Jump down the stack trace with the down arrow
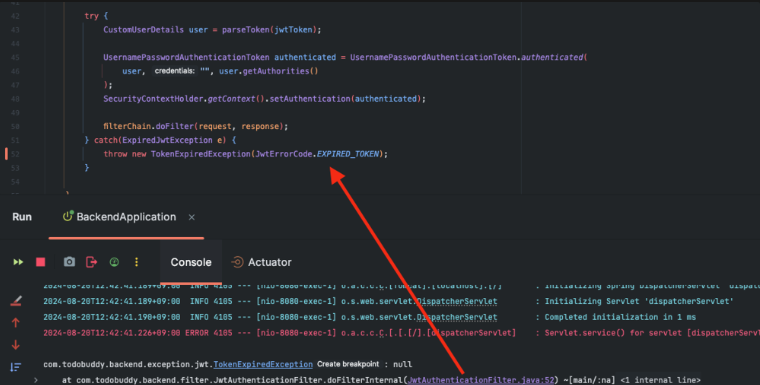The width and height of the screenshot is (760, 385). (16, 345)
